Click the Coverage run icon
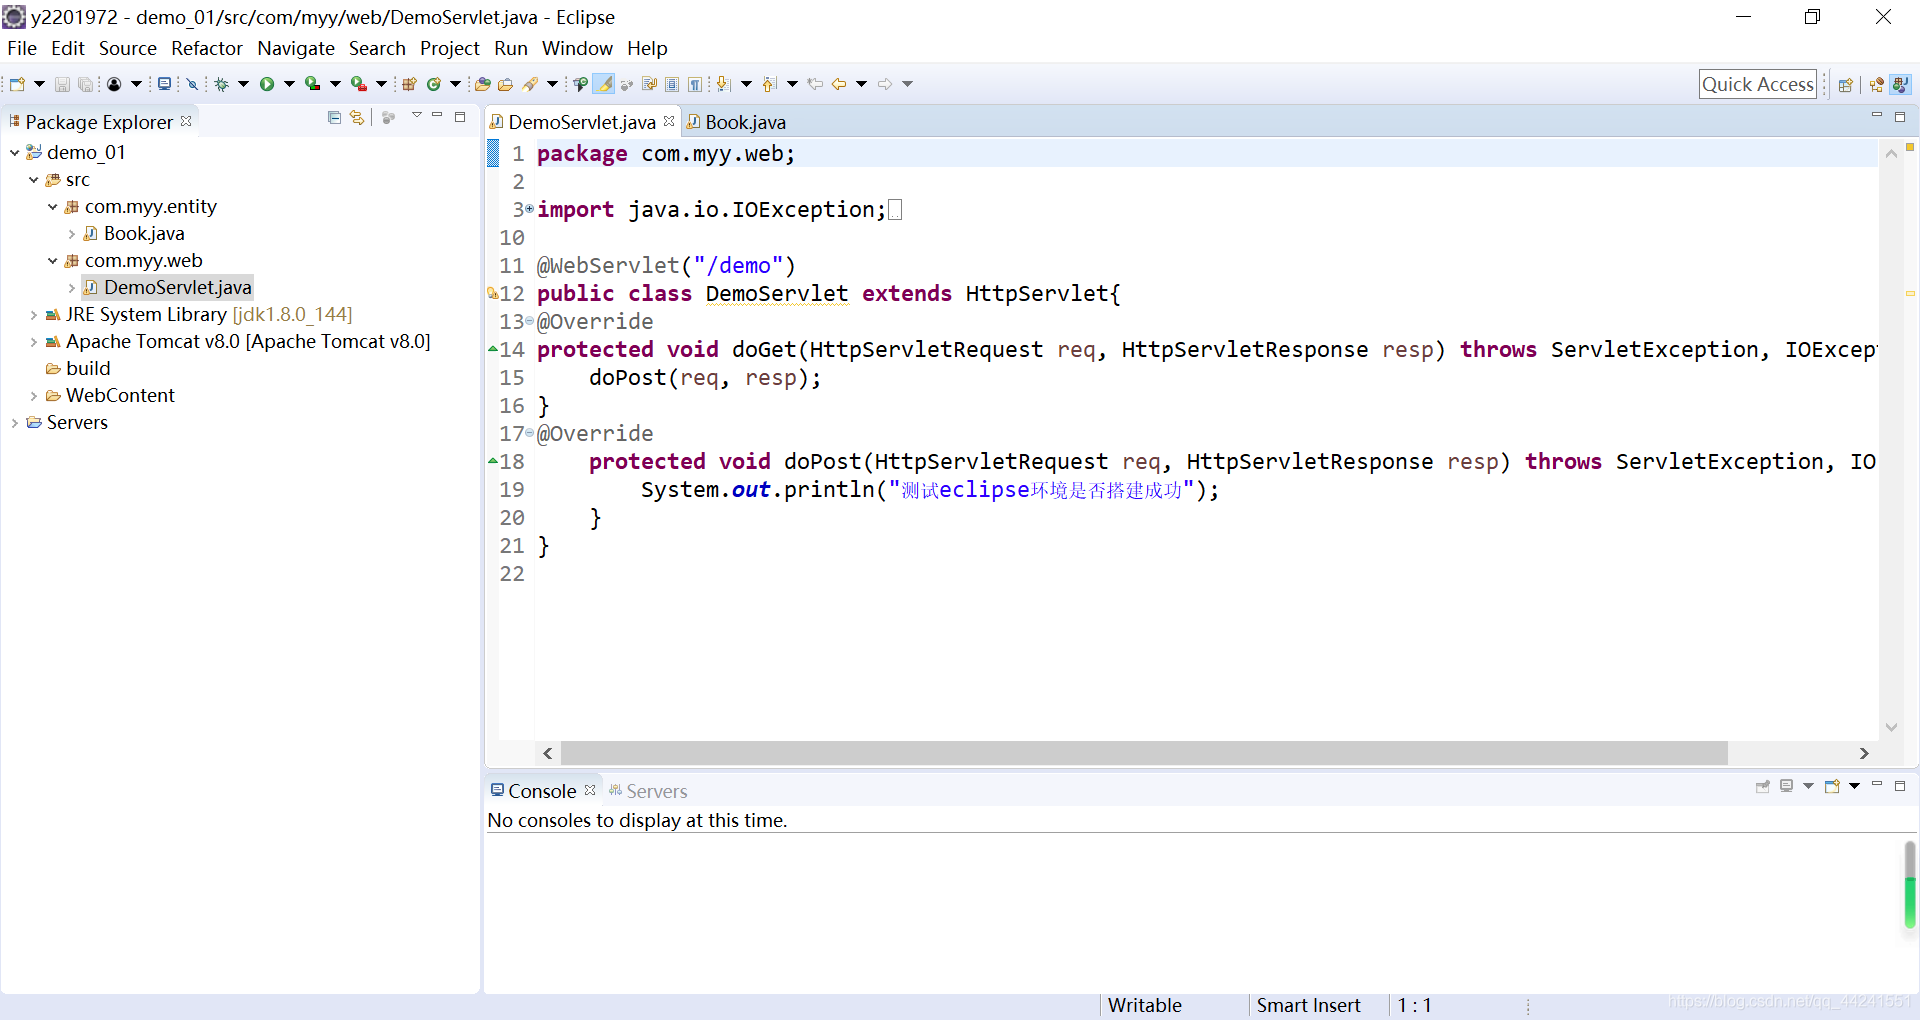This screenshot has width=1920, height=1020. click(x=313, y=84)
